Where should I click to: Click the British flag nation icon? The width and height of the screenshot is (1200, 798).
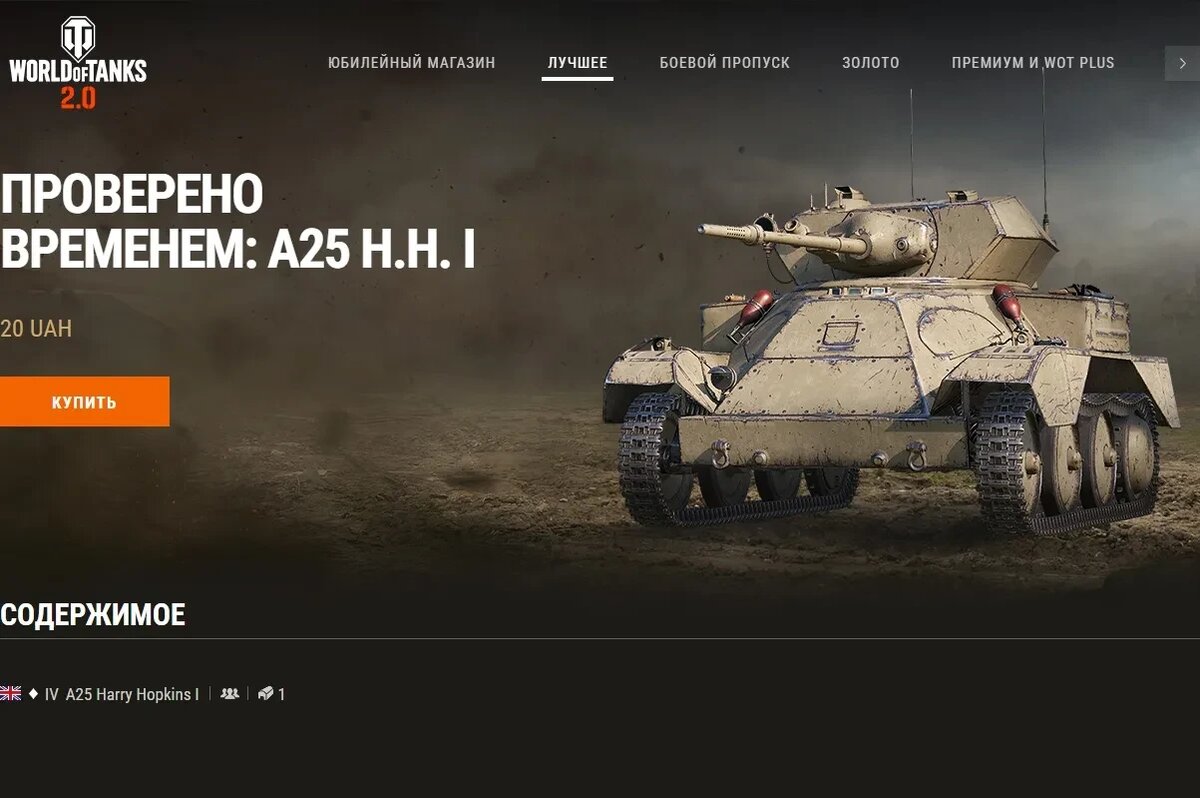[x=11, y=694]
